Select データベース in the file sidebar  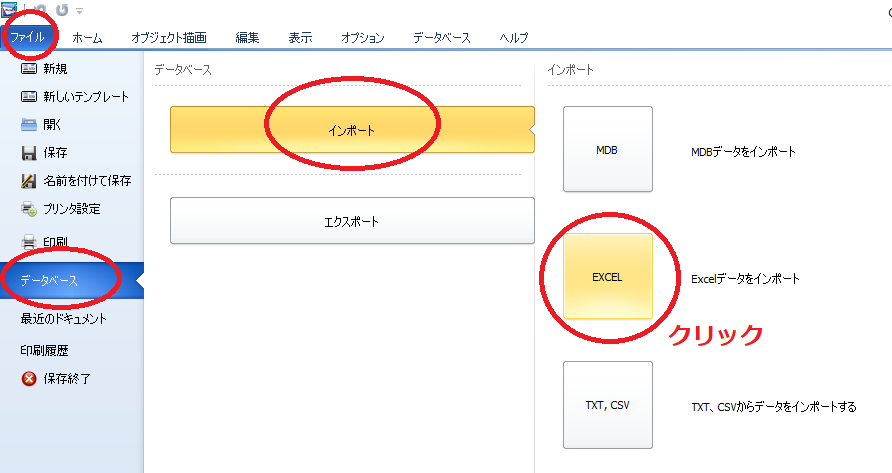72,280
